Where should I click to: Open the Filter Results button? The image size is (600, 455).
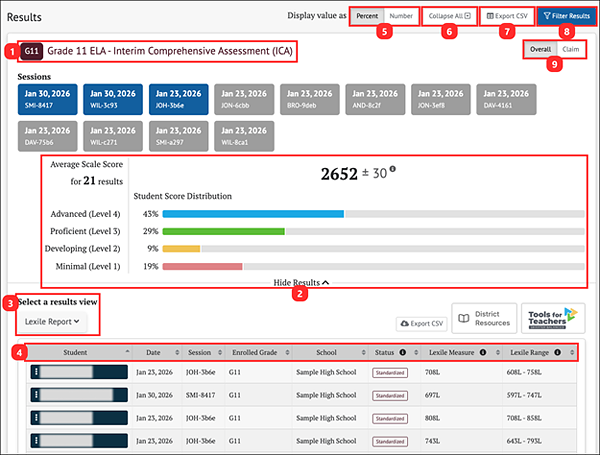click(566, 16)
